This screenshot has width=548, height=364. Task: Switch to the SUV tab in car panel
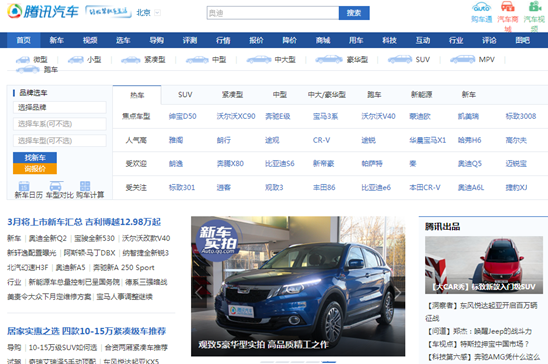point(185,95)
